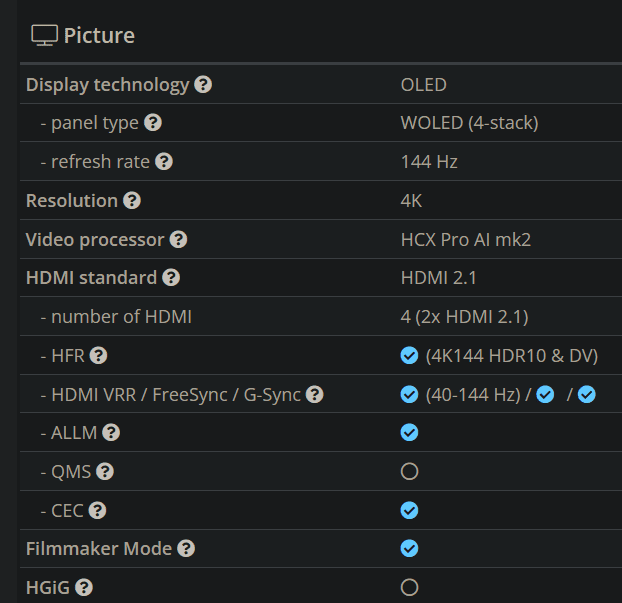Click question mark next to Resolution
Screen dimensions: 622x603
(x=132, y=200)
